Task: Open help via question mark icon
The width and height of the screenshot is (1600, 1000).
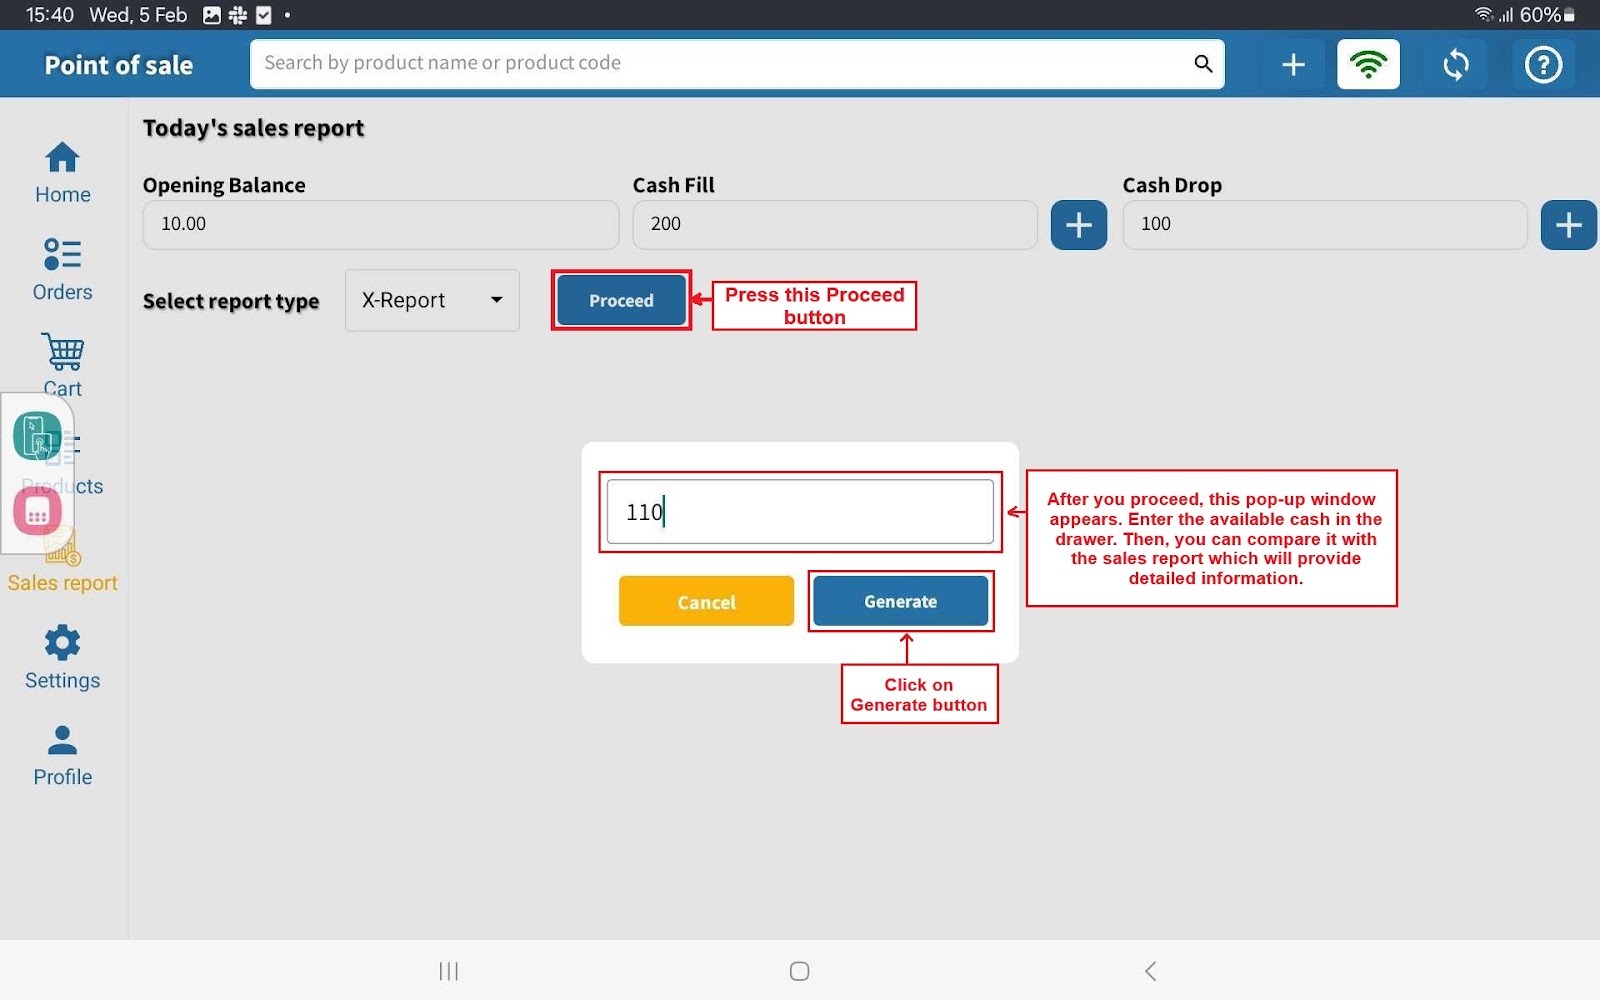Action: pos(1542,65)
